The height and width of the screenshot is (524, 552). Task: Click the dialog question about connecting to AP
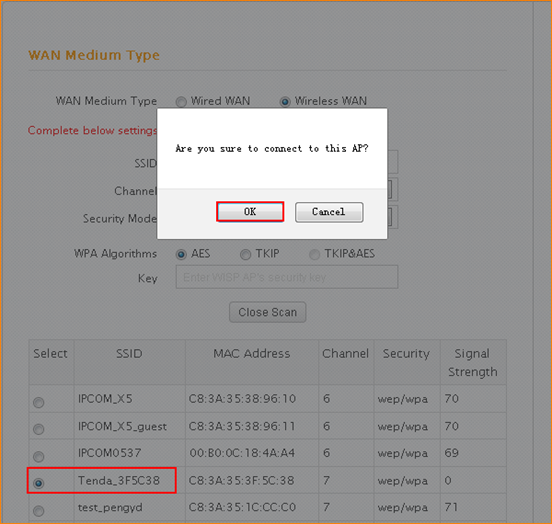click(272, 149)
